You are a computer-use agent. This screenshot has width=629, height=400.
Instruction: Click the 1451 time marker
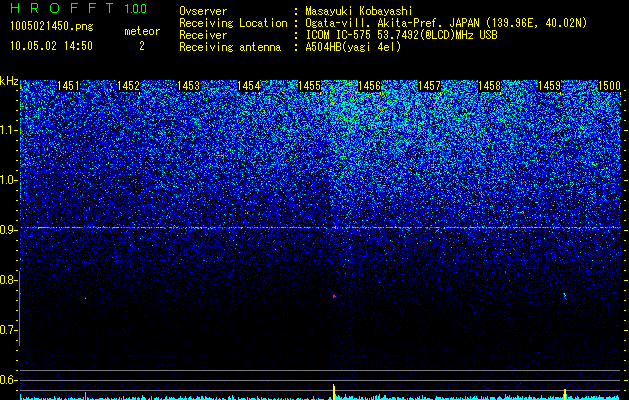click(68, 86)
